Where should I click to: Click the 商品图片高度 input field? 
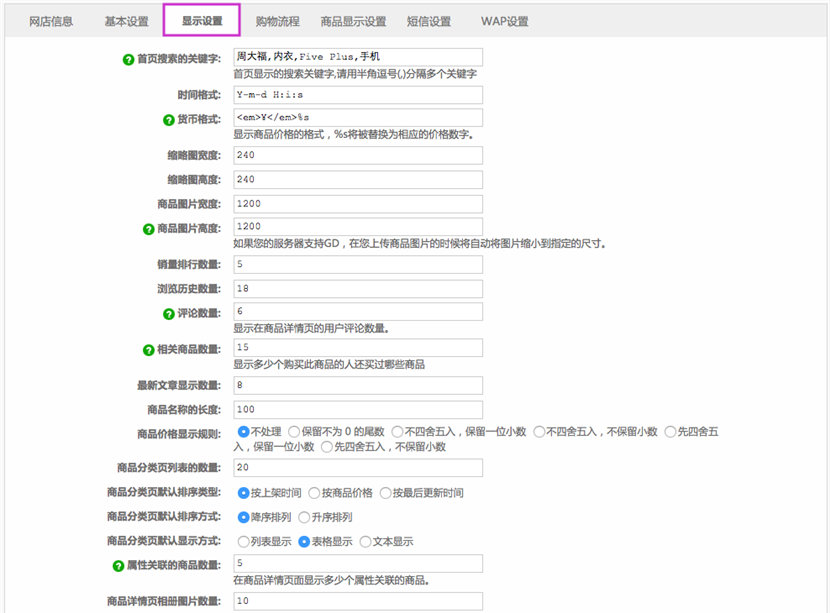[x=358, y=227]
